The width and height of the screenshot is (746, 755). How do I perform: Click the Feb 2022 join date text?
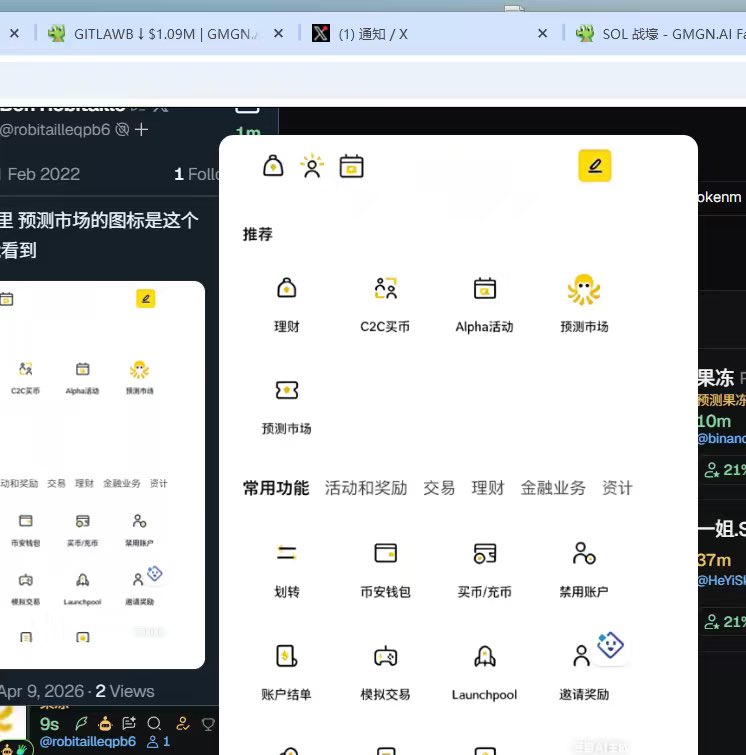43,174
